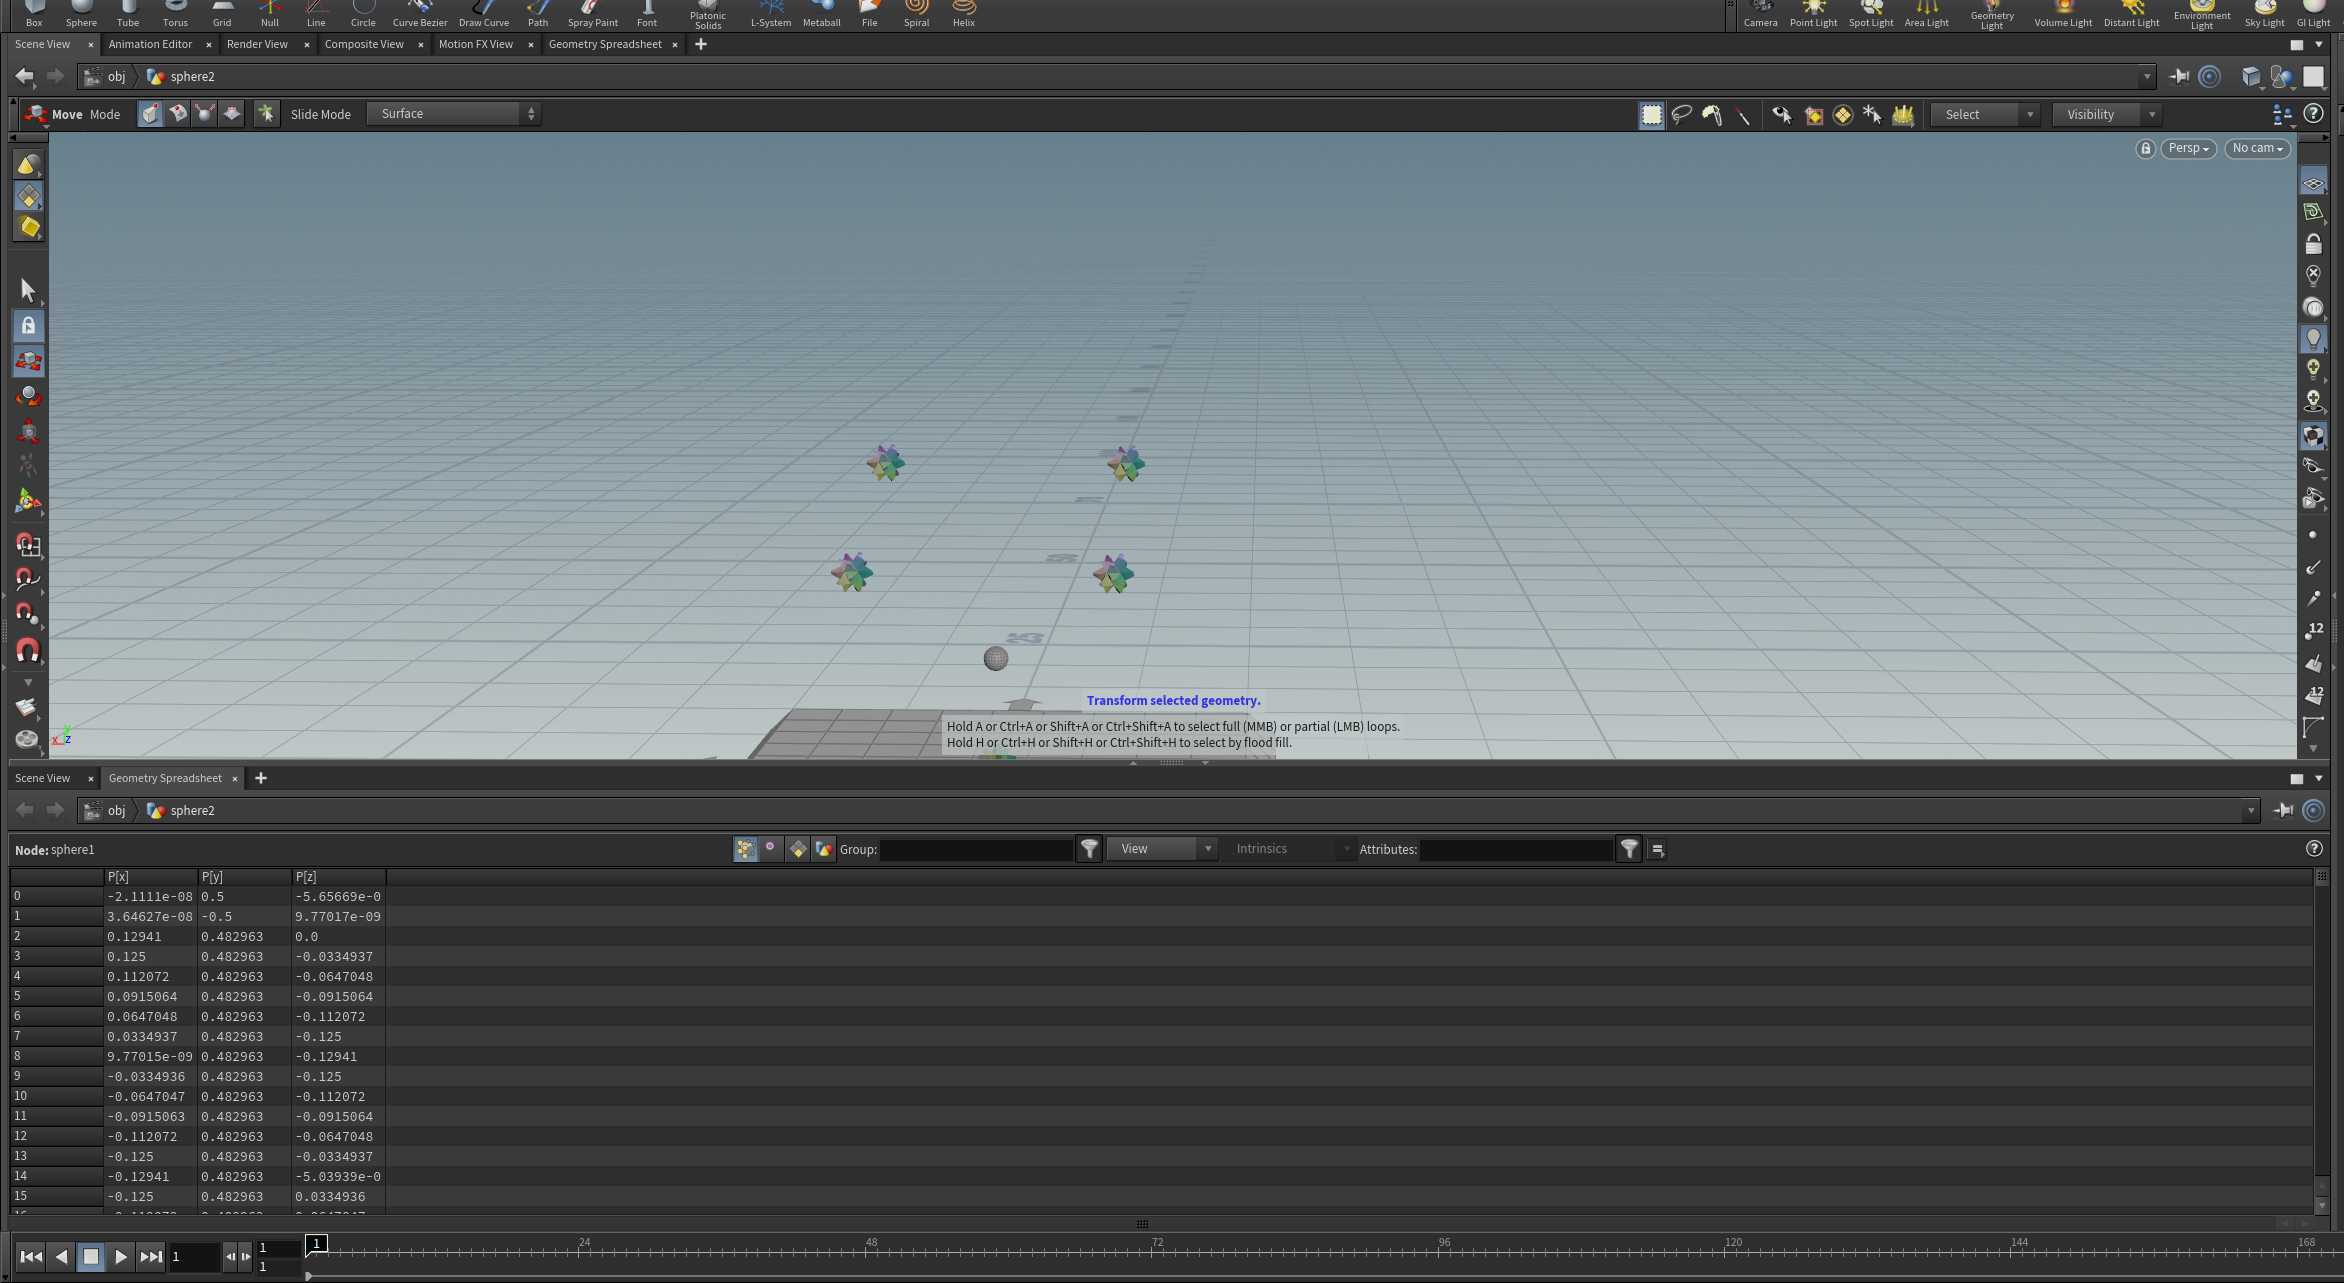Open the Composite View tab

364,44
